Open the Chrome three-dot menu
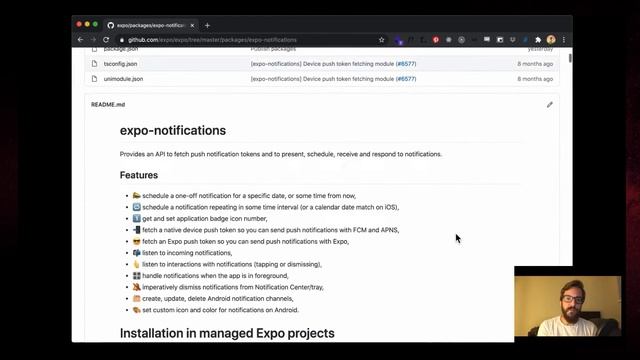 point(564,40)
